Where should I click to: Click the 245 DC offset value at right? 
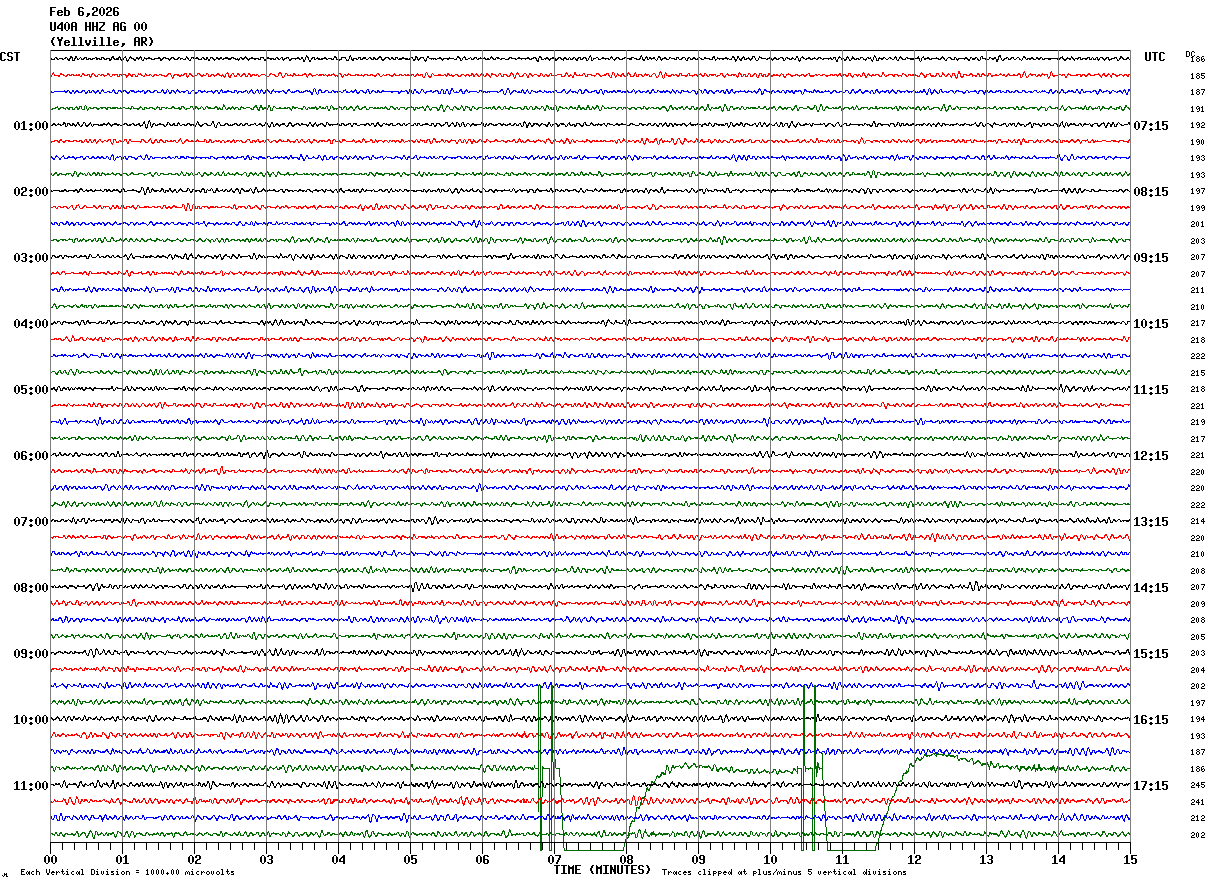point(1197,786)
